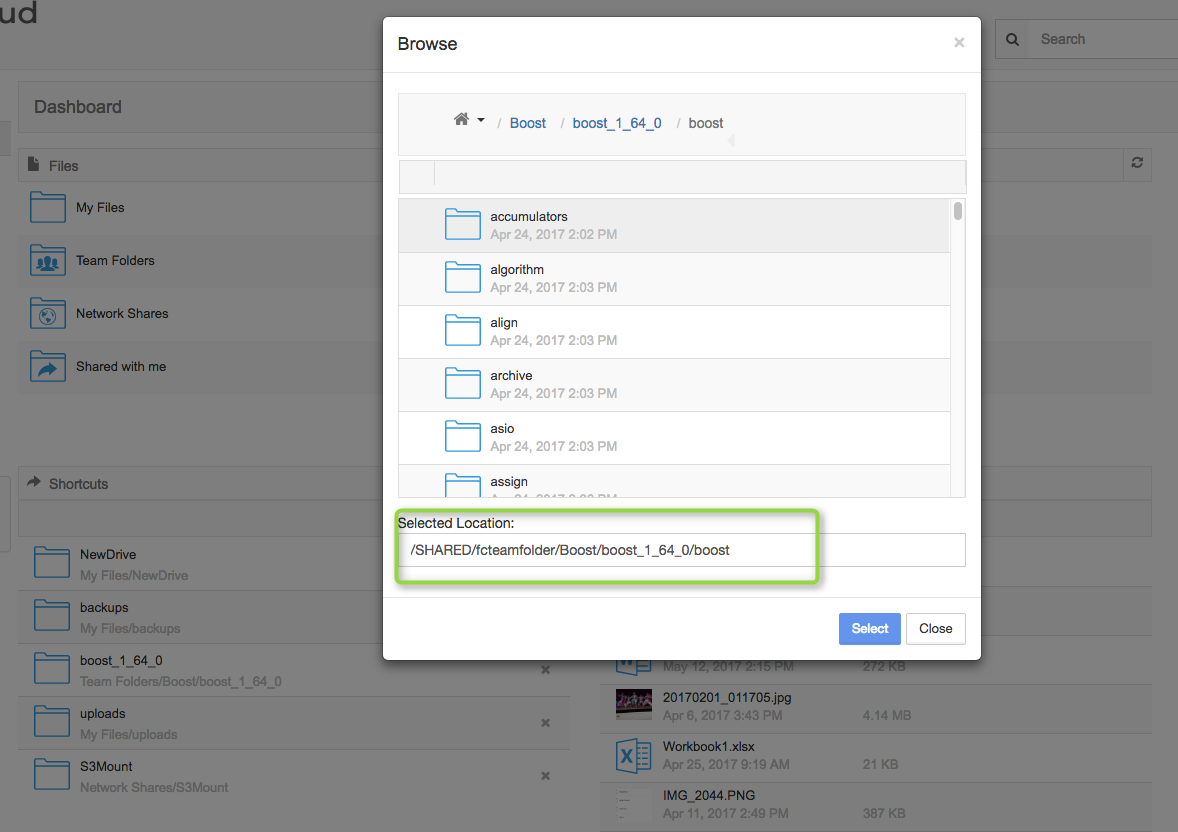Screen dimensions: 1178x832
Task: Expand the home dropdown caret in breadcrumb
Action: (x=481, y=120)
